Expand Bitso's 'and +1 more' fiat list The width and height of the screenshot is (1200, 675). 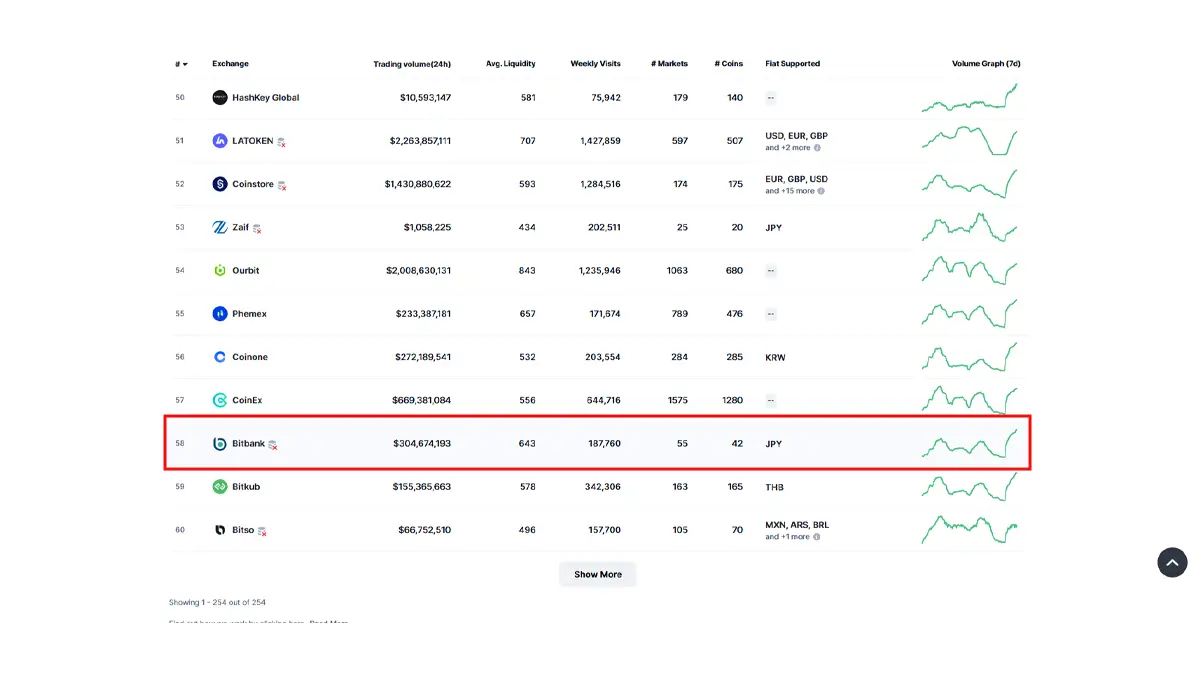[x=788, y=537]
